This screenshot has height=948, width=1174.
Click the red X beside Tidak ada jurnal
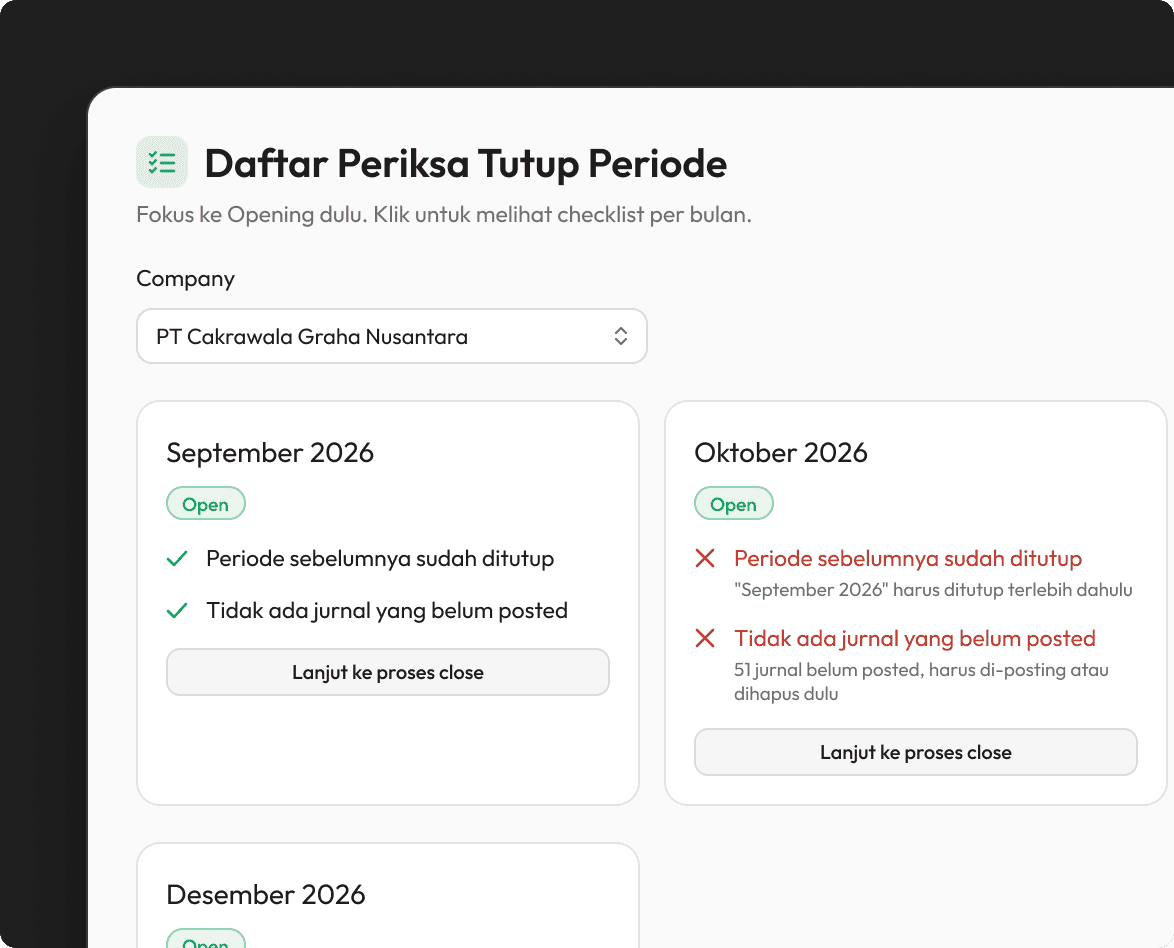(705, 638)
